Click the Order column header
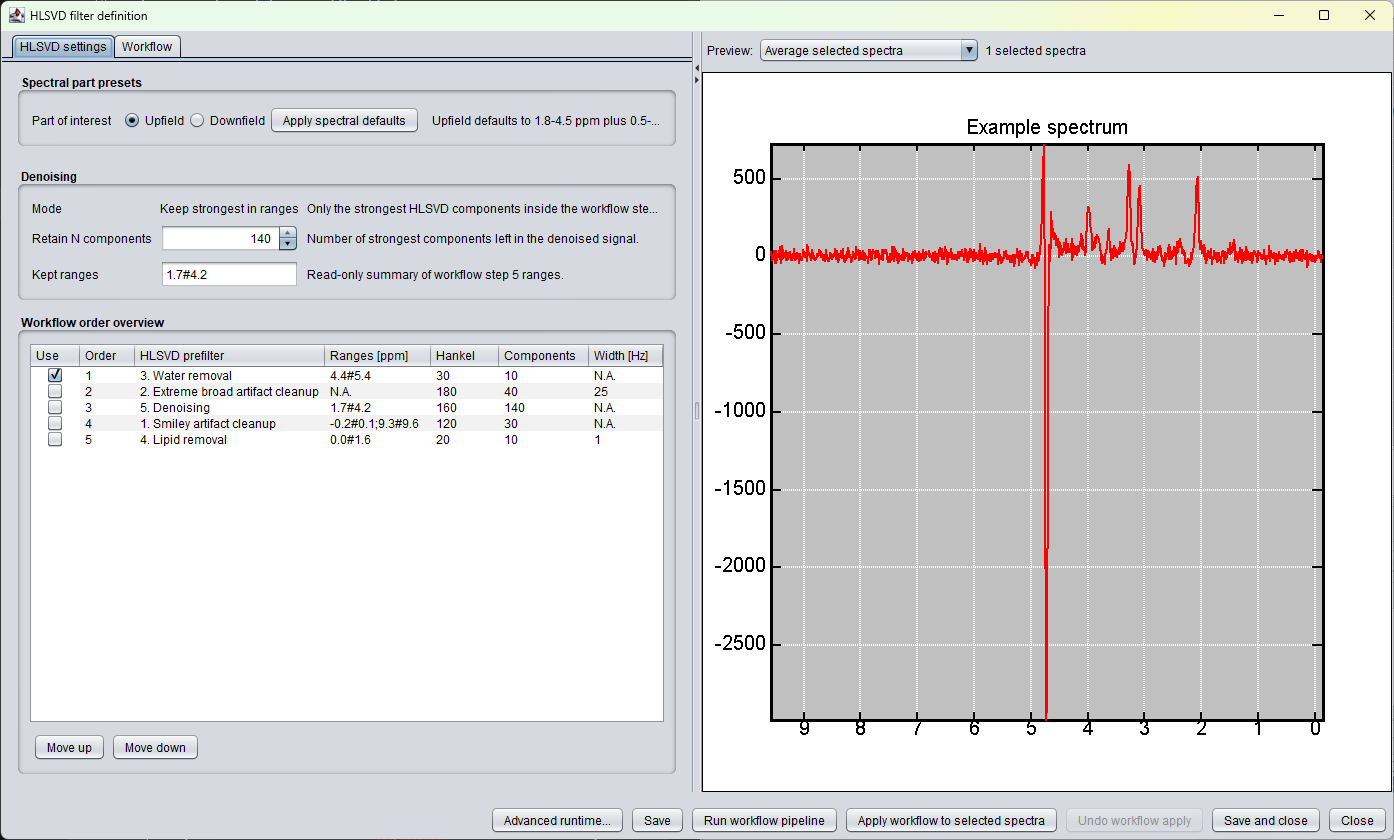Screen dimensions: 1394x840 point(106,356)
